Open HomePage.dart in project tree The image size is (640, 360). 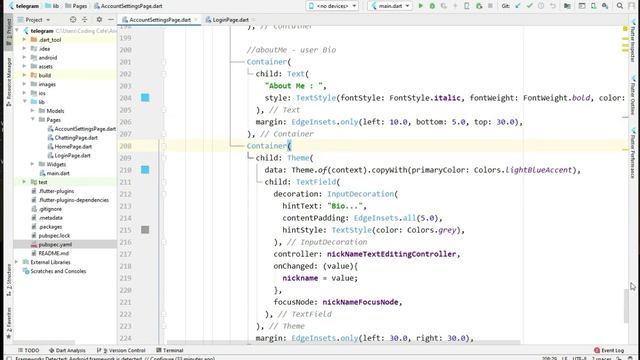point(73,147)
